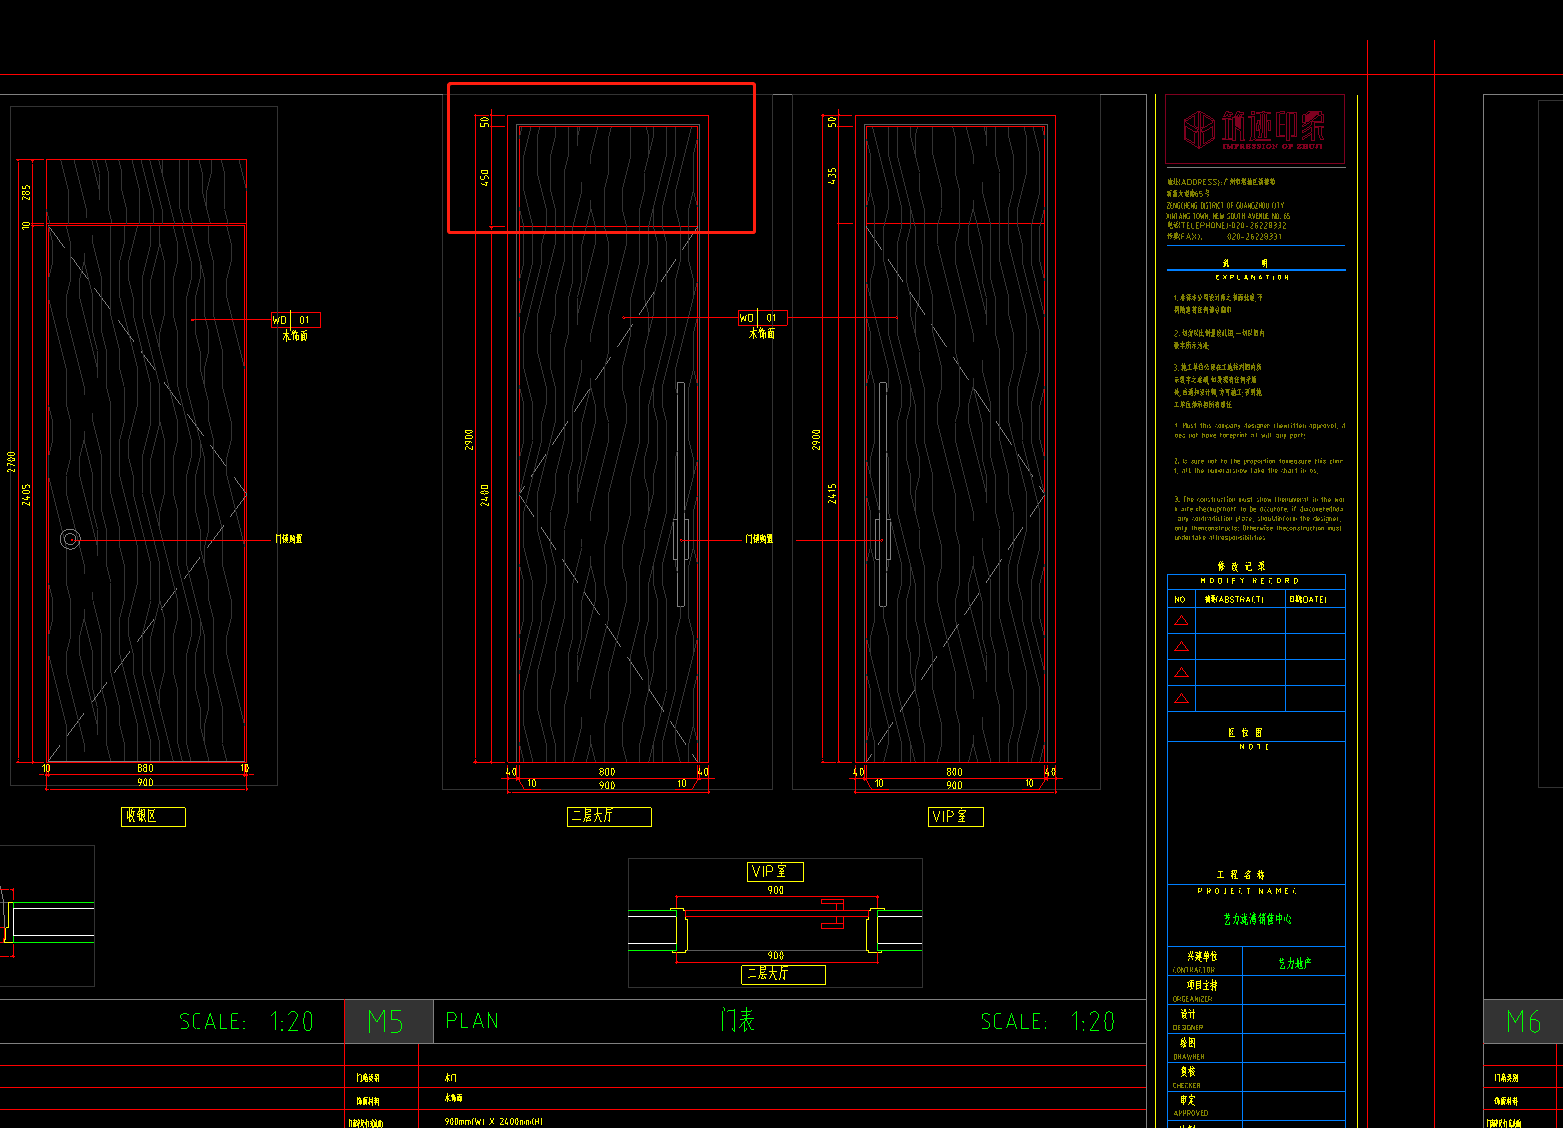Click the ABSTRACT column header
This screenshot has width=1563, height=1128.
coord(1234,600)
